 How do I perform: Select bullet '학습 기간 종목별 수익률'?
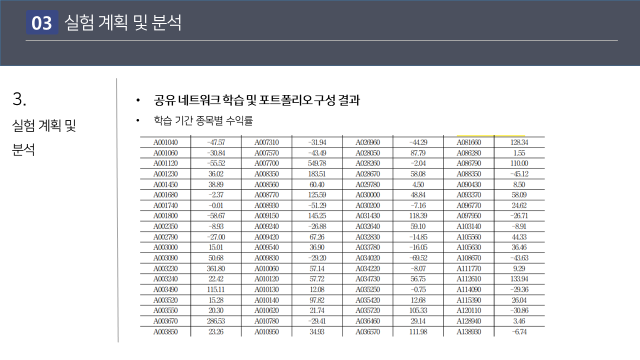coord(203,121)
